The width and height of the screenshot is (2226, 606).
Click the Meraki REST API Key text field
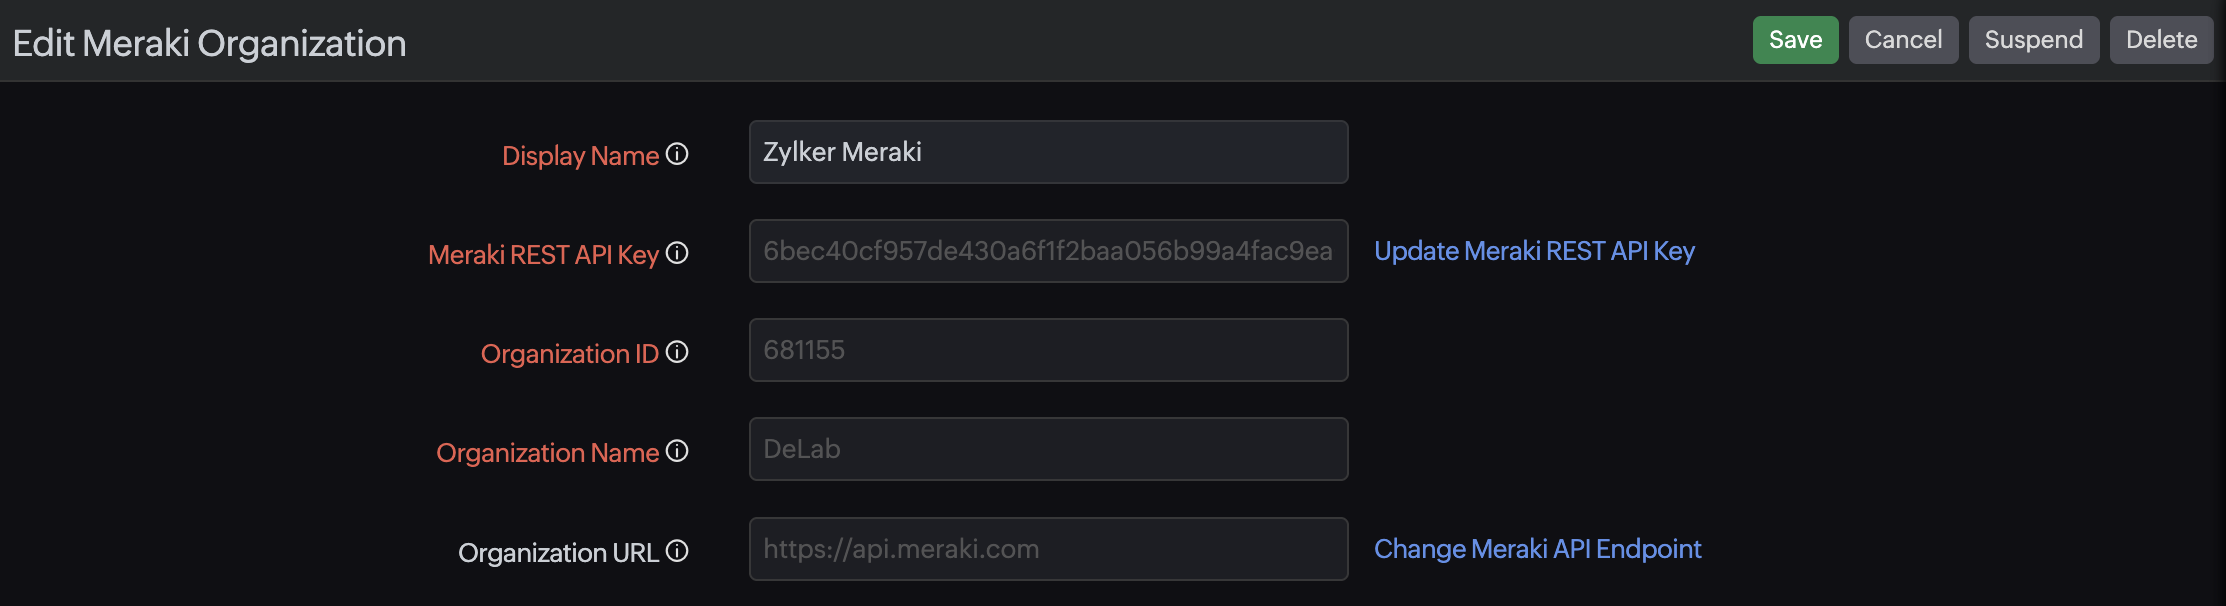tap(1048, 251)
